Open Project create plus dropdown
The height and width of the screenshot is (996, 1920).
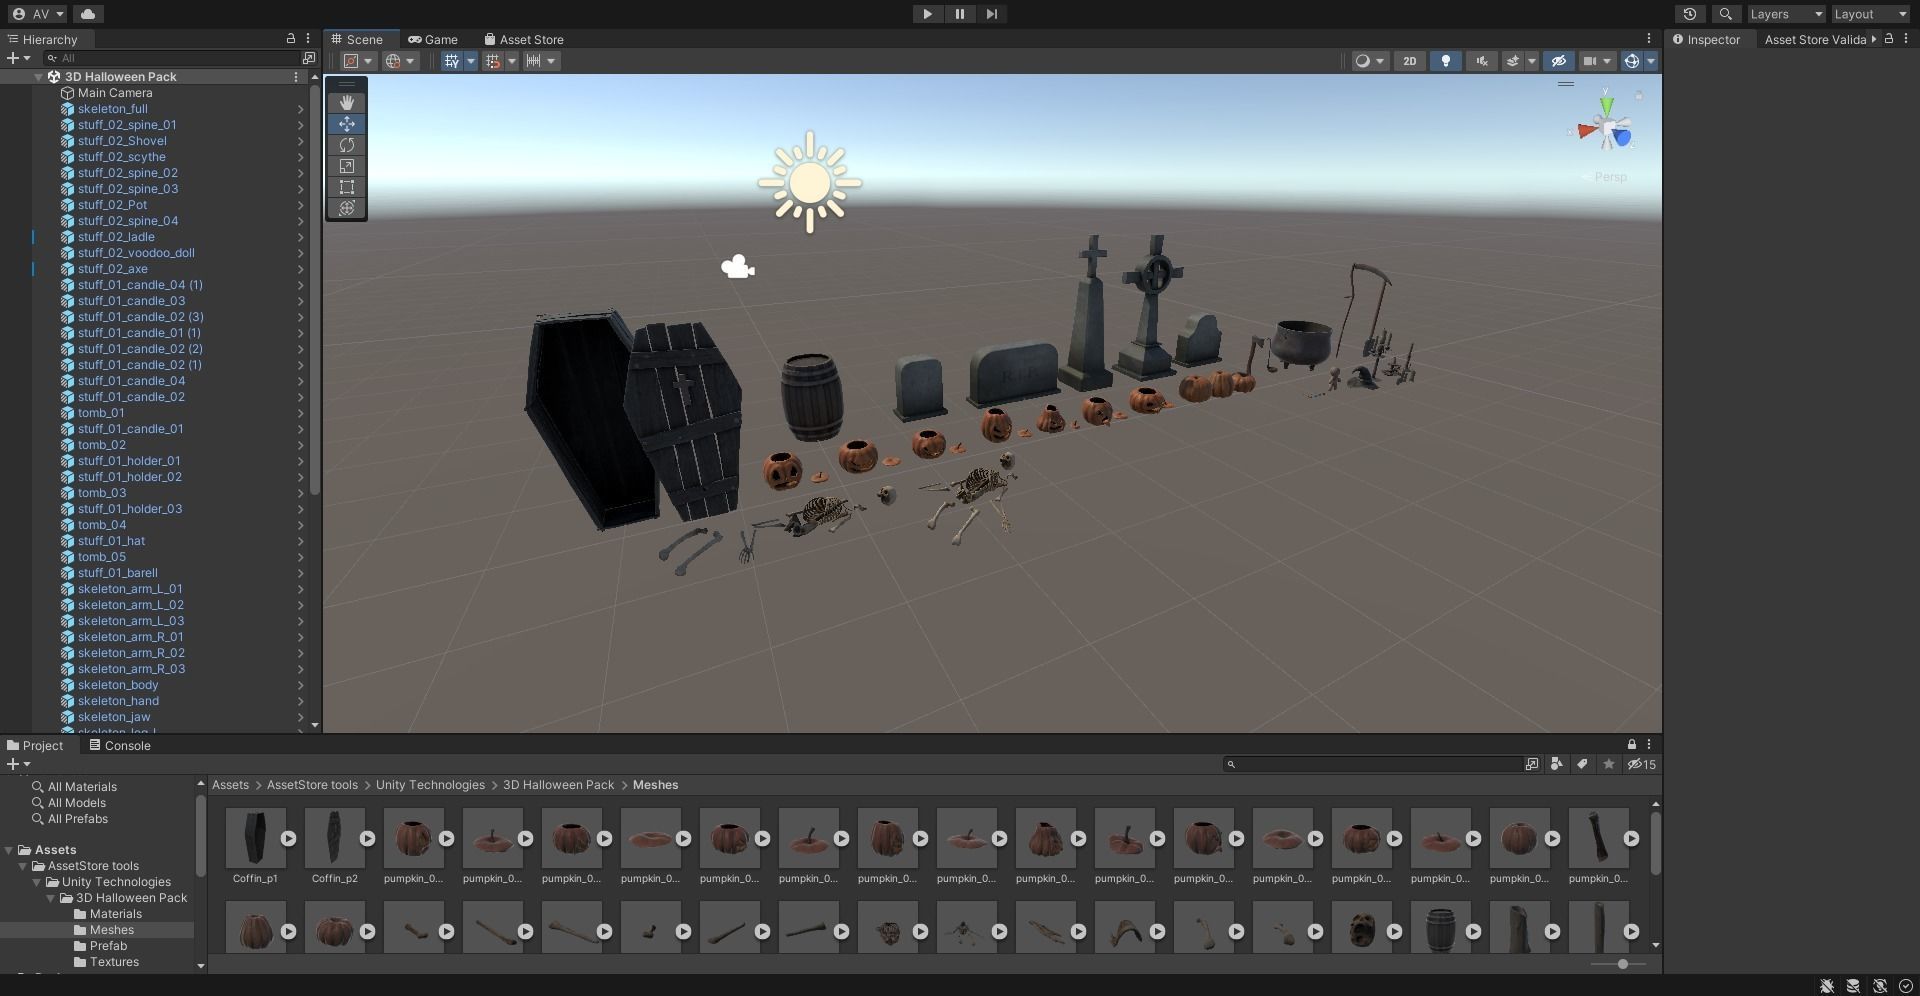pyautogui.click(x=18, y=764)
